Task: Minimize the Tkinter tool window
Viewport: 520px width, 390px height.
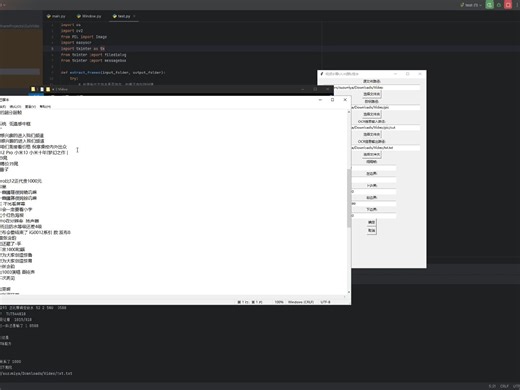Action: click(x=395, y=74)
